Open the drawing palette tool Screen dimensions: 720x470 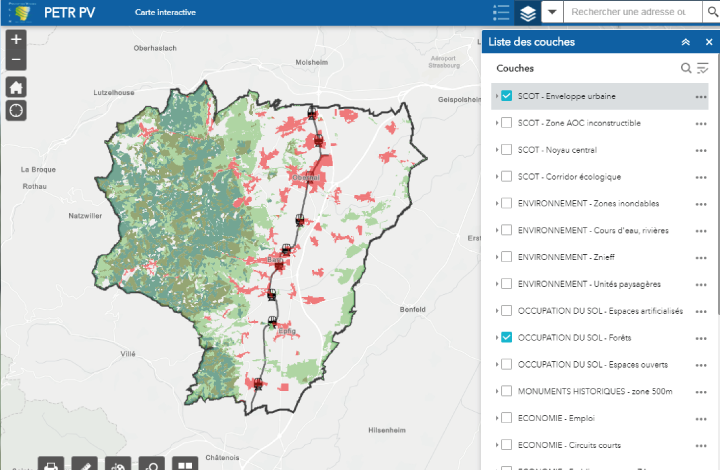tap(118, 464)
